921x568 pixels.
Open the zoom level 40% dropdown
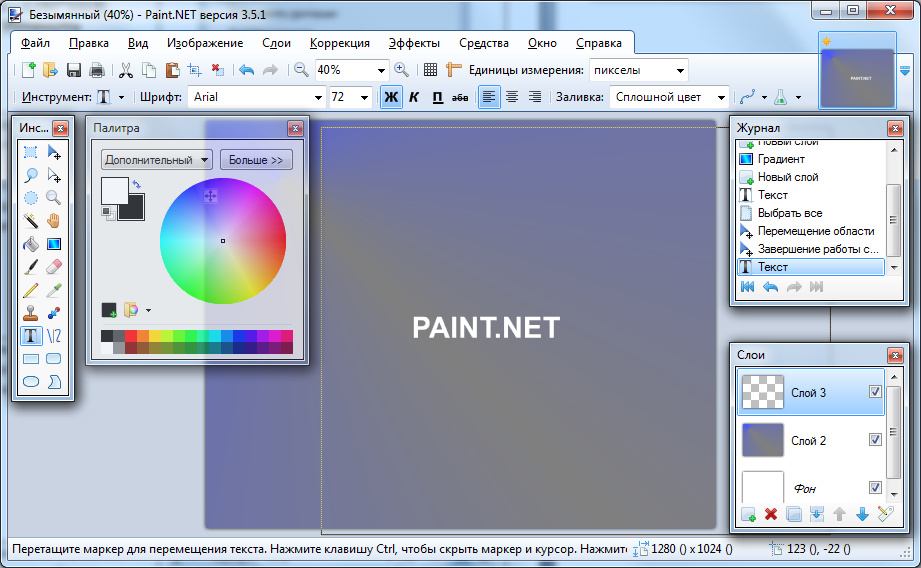[x=381, y=70]
